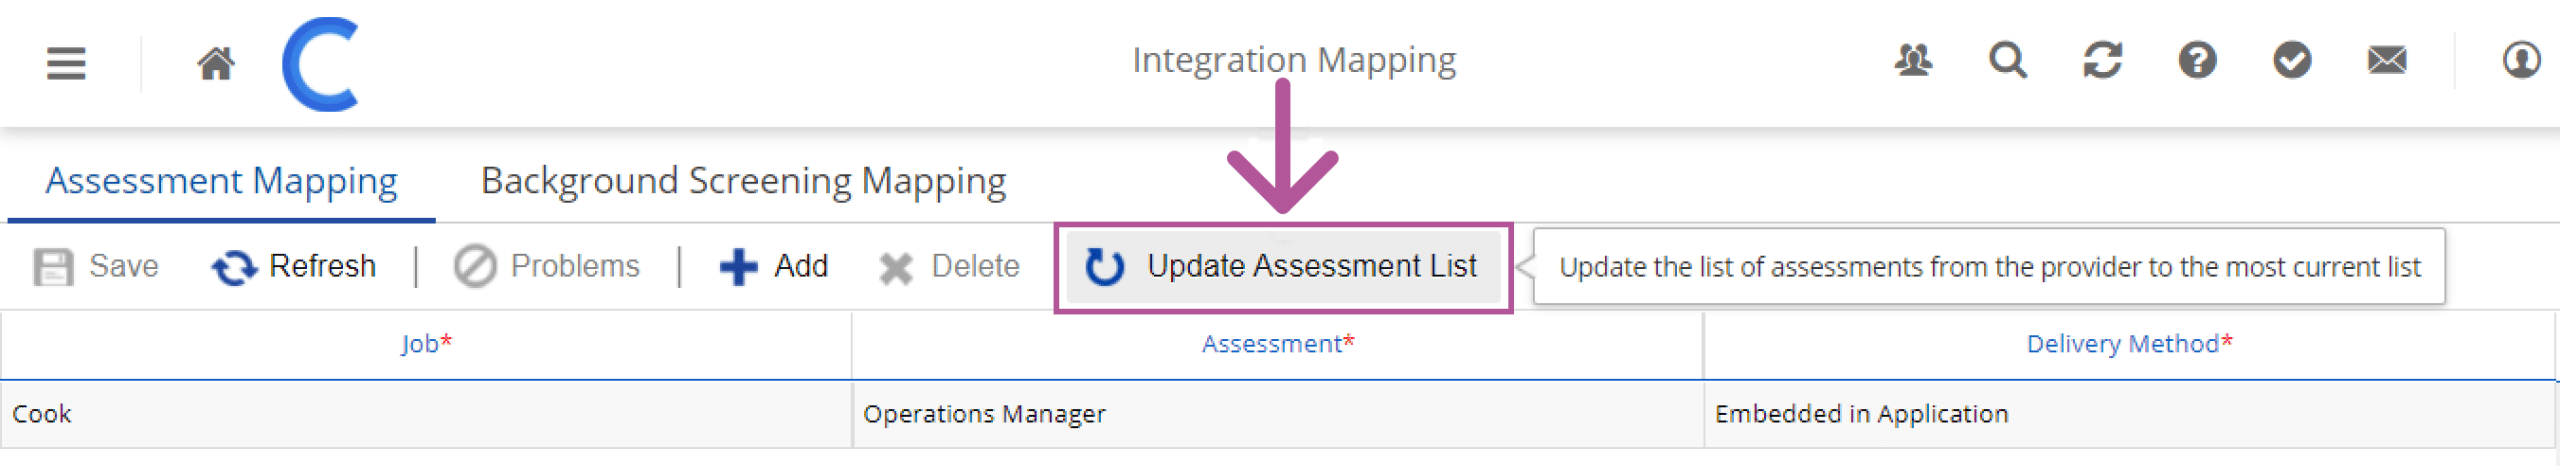Open the search magnifier icon
The height and width of the screenshot is (466, 2560).
pos(2007,61)
